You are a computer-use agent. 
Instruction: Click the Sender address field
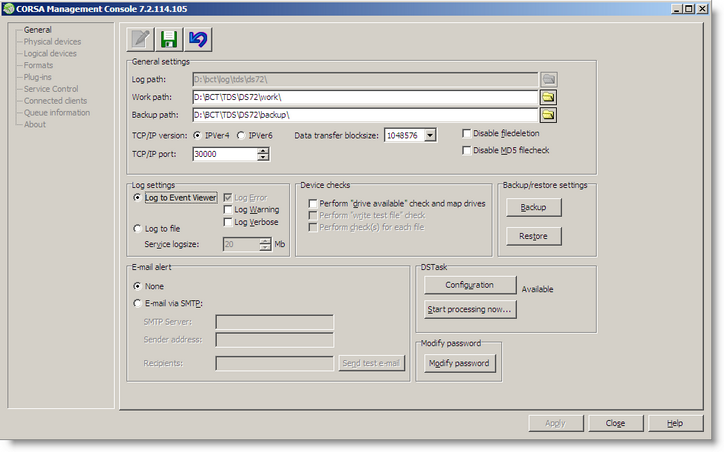(274, 340)
